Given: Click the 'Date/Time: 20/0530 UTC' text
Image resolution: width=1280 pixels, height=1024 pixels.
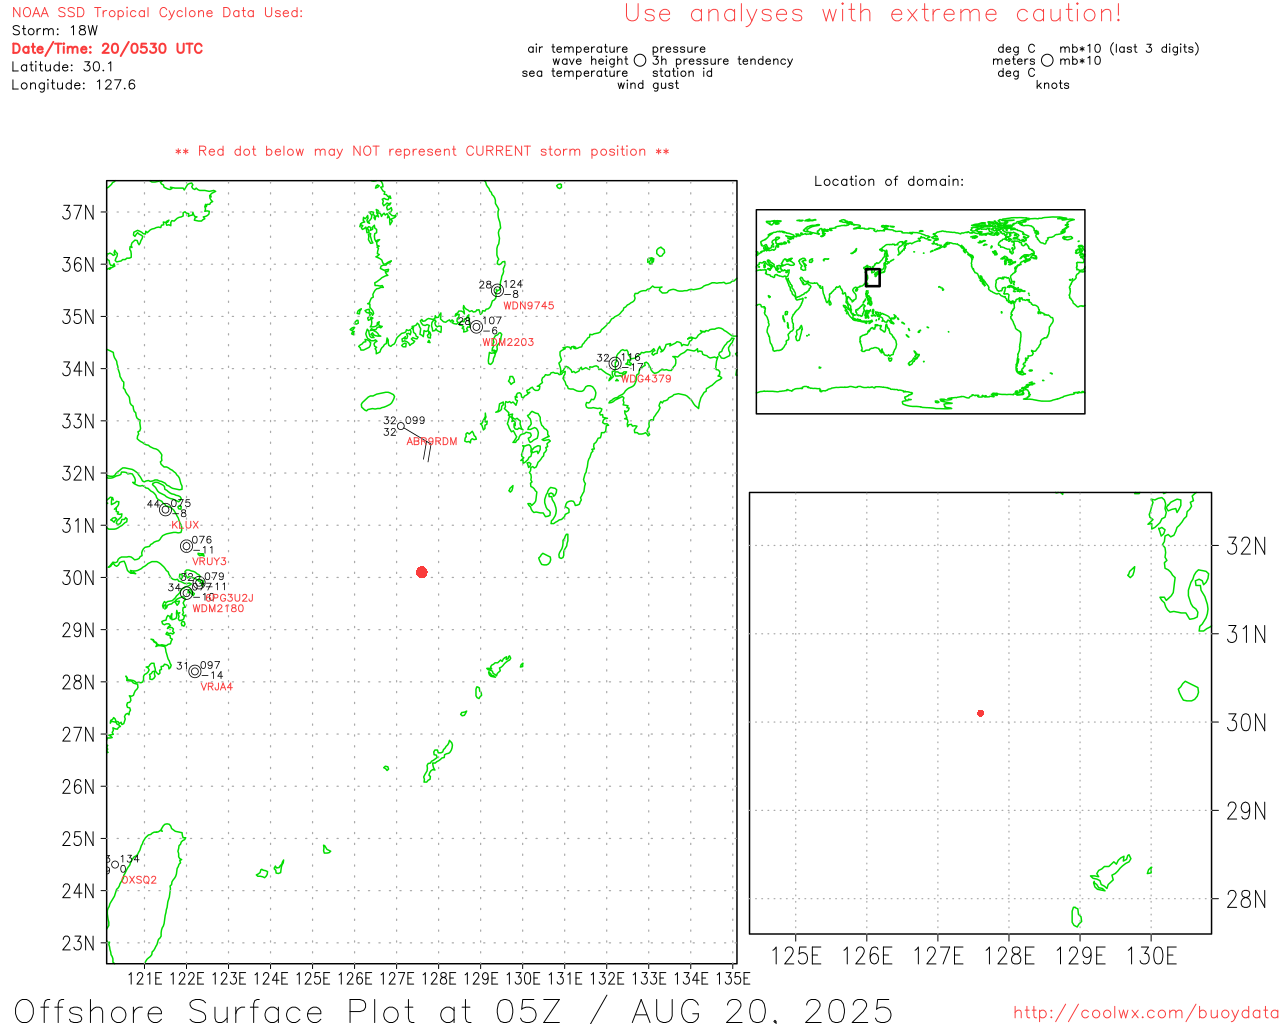Looking at the screenshot, I should pos(107,48).
